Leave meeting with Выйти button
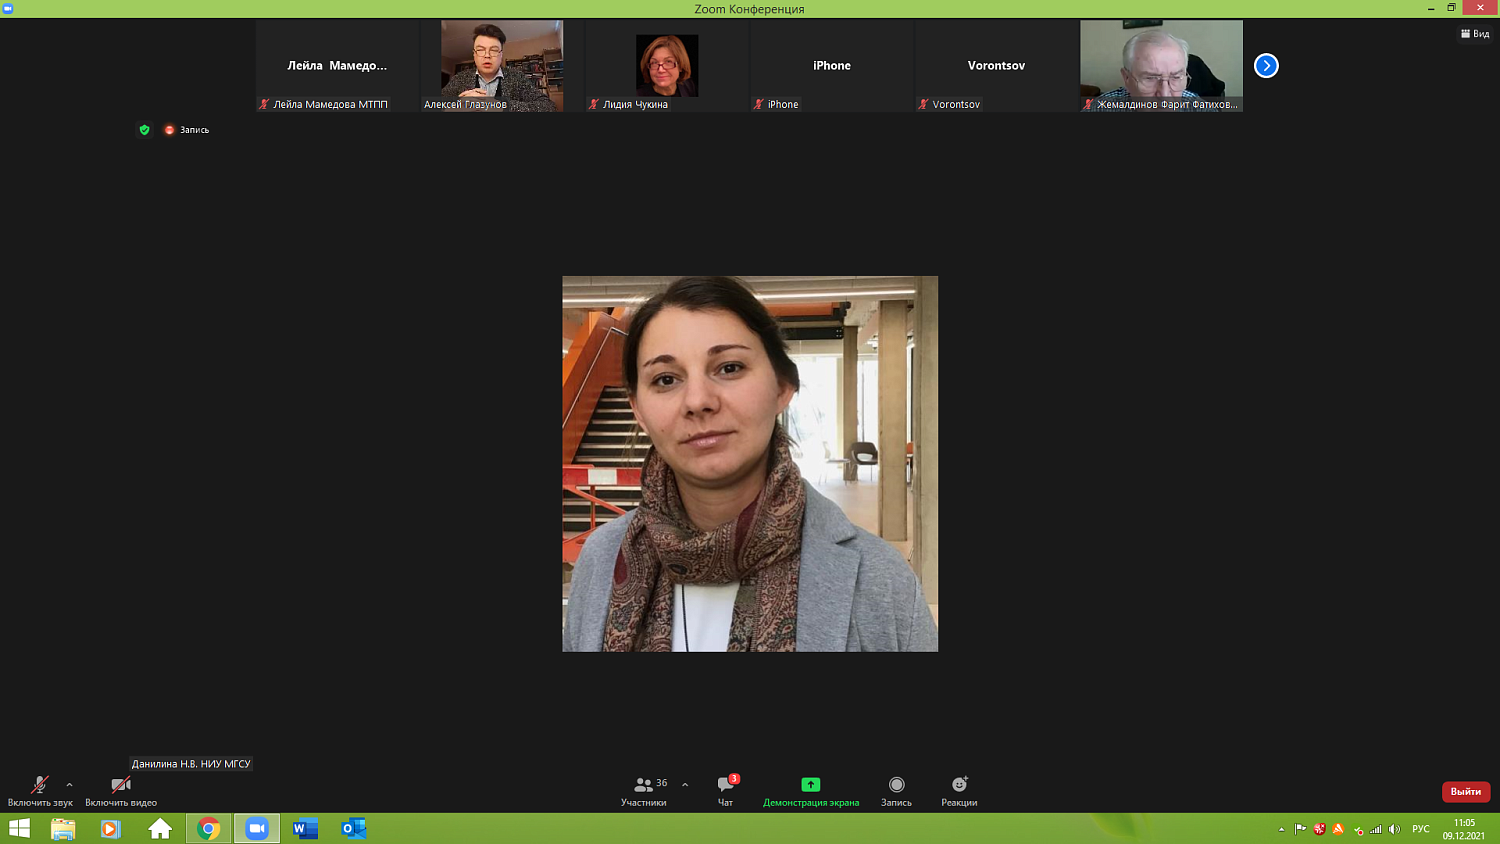 (x=1466, y=791)
